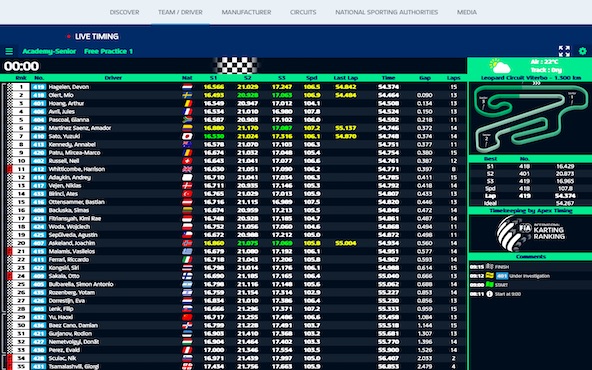592x370 pixels.
Task: Click the fullscreen expand arrows icon
Action: [564, 51]
